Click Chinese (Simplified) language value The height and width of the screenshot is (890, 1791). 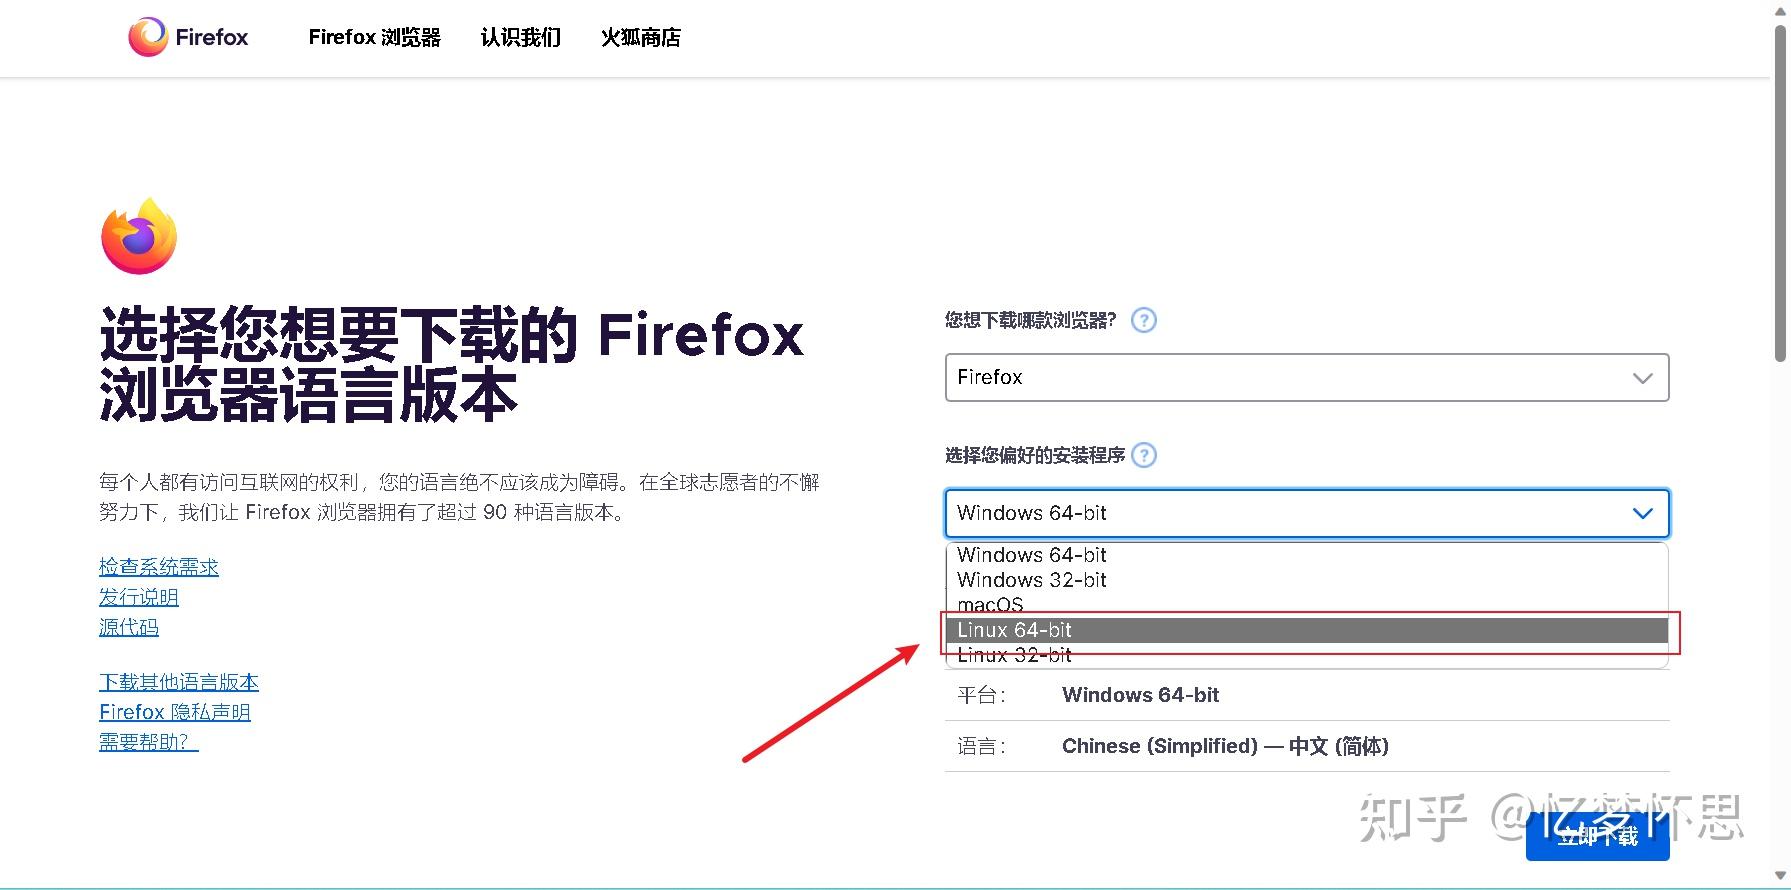(x=1225, y=746)
